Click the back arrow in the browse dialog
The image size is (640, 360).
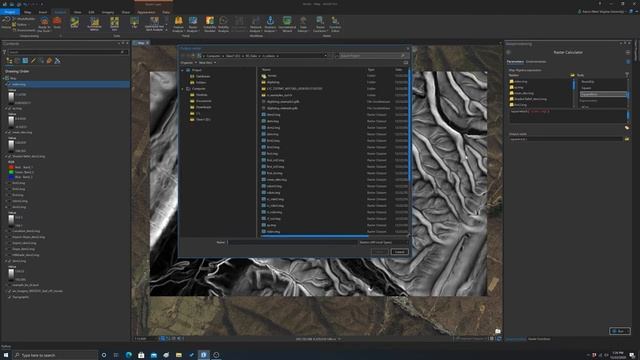coord(183,56)
